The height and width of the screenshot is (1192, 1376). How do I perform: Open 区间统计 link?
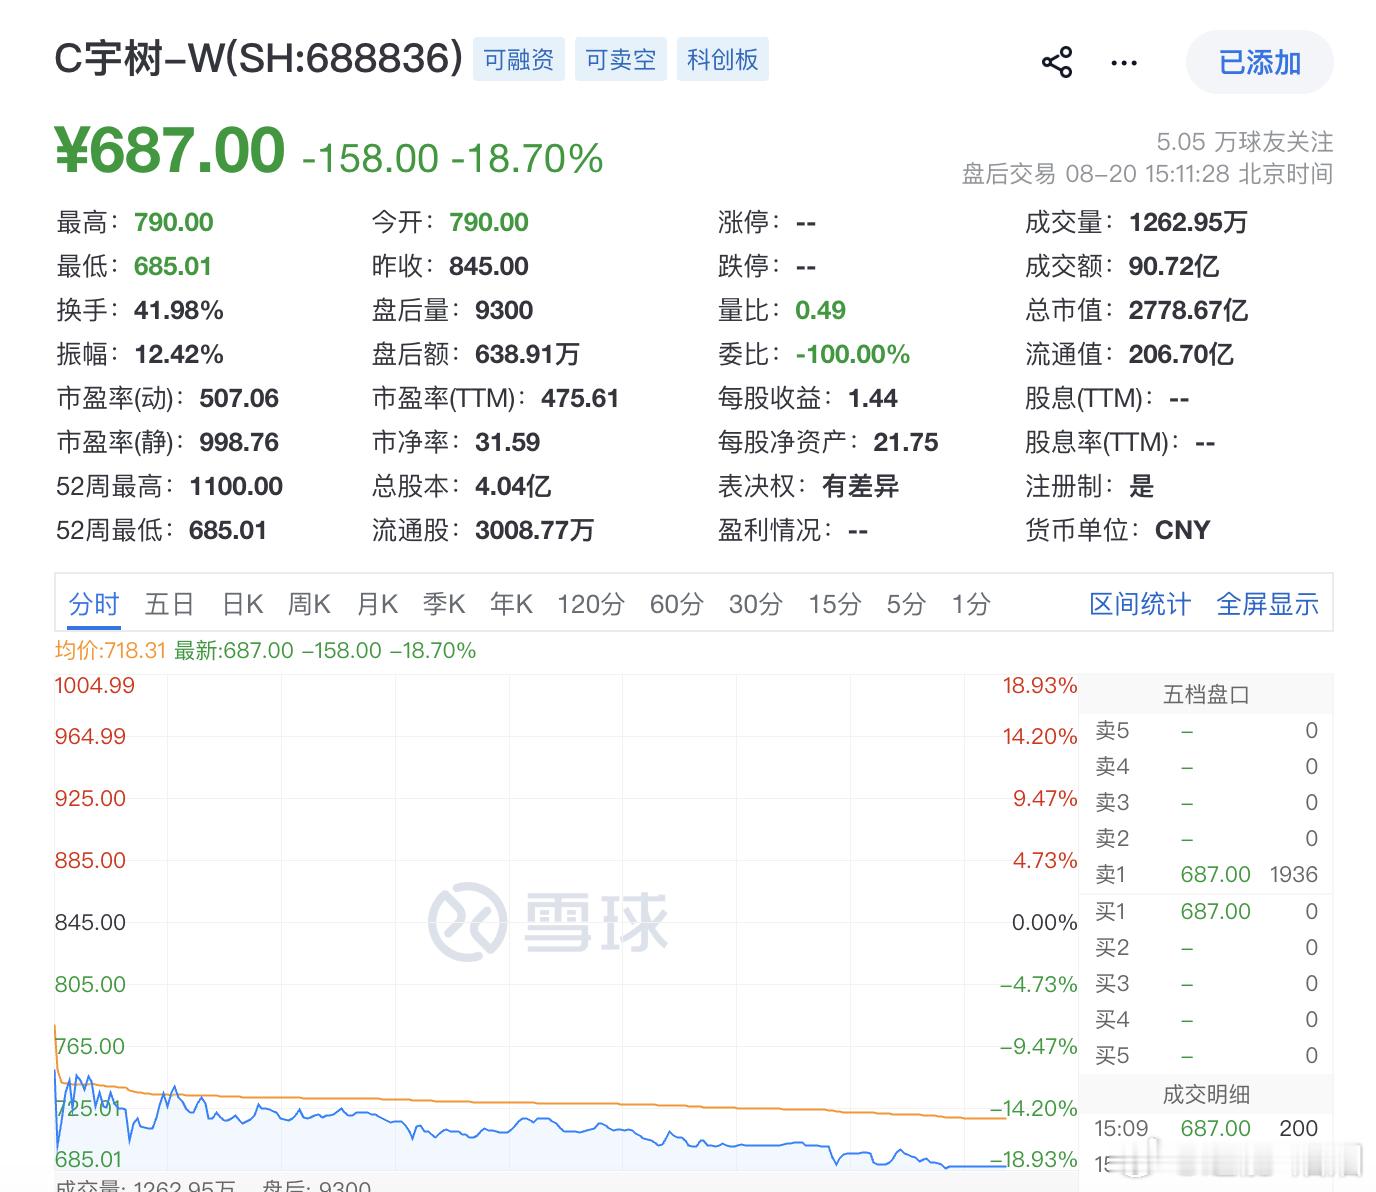click(x=1139, y=604)
